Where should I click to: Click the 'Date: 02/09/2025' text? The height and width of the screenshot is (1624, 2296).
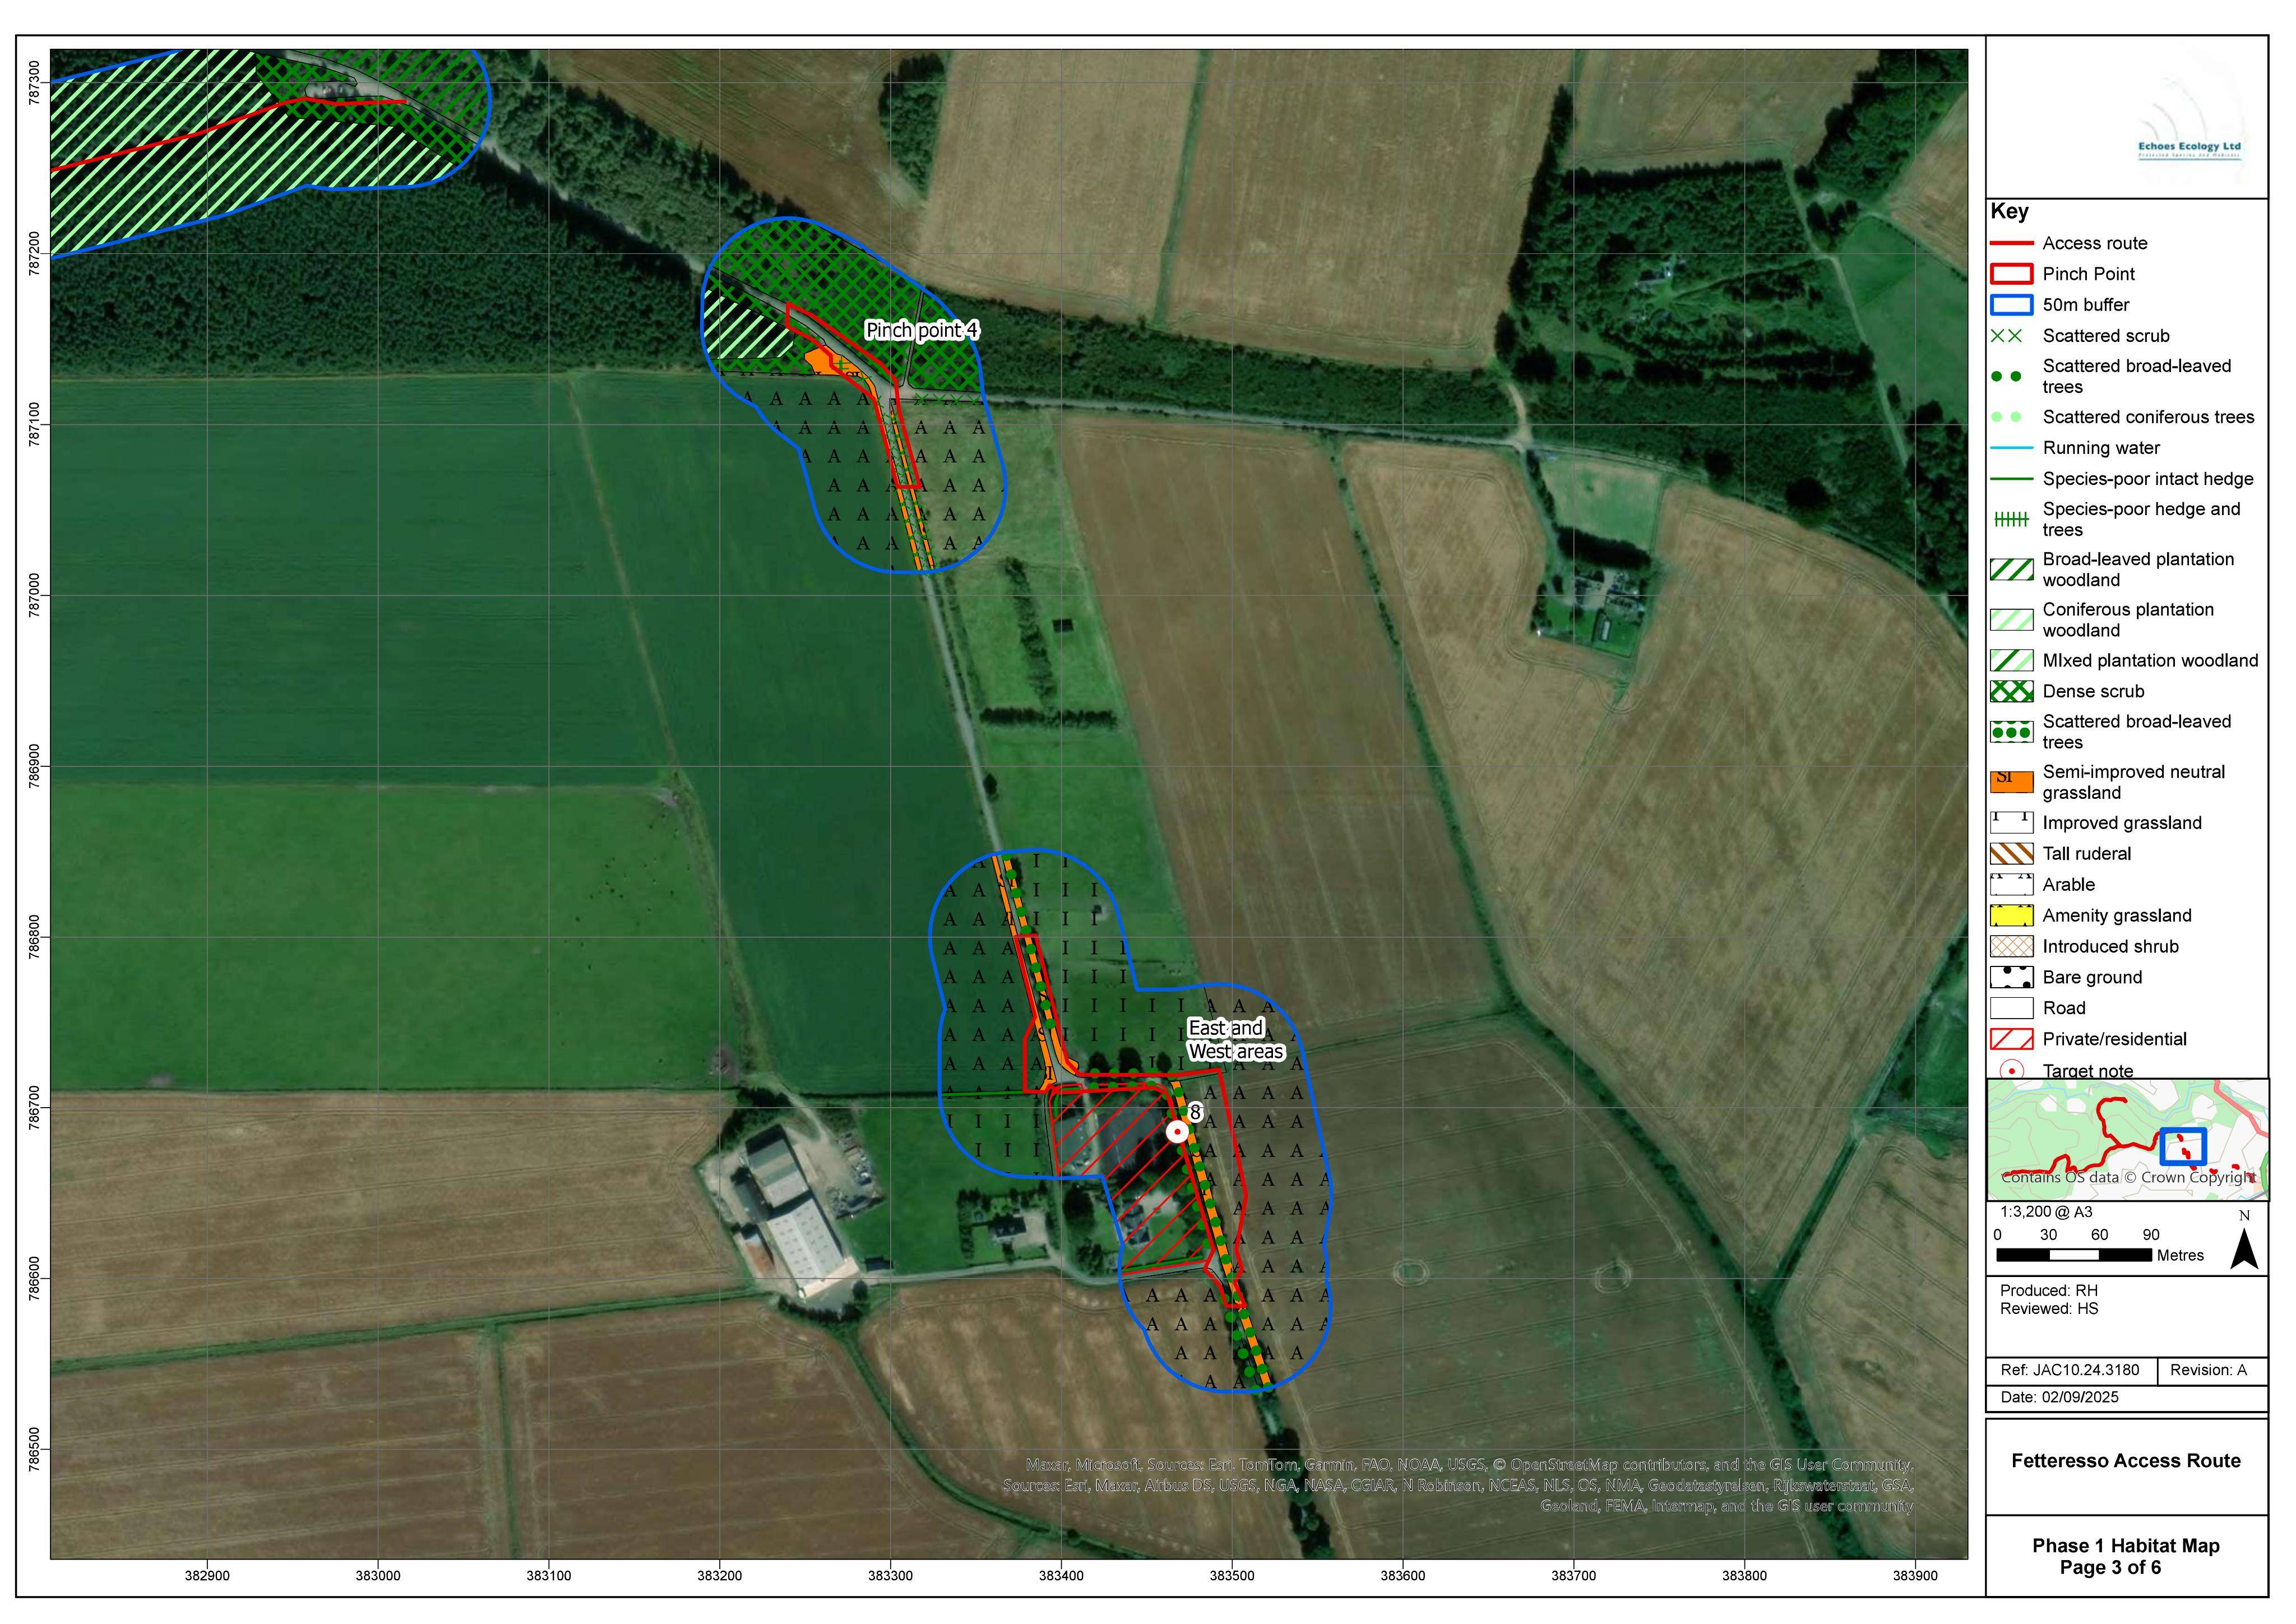(x=2059, y=1398)
